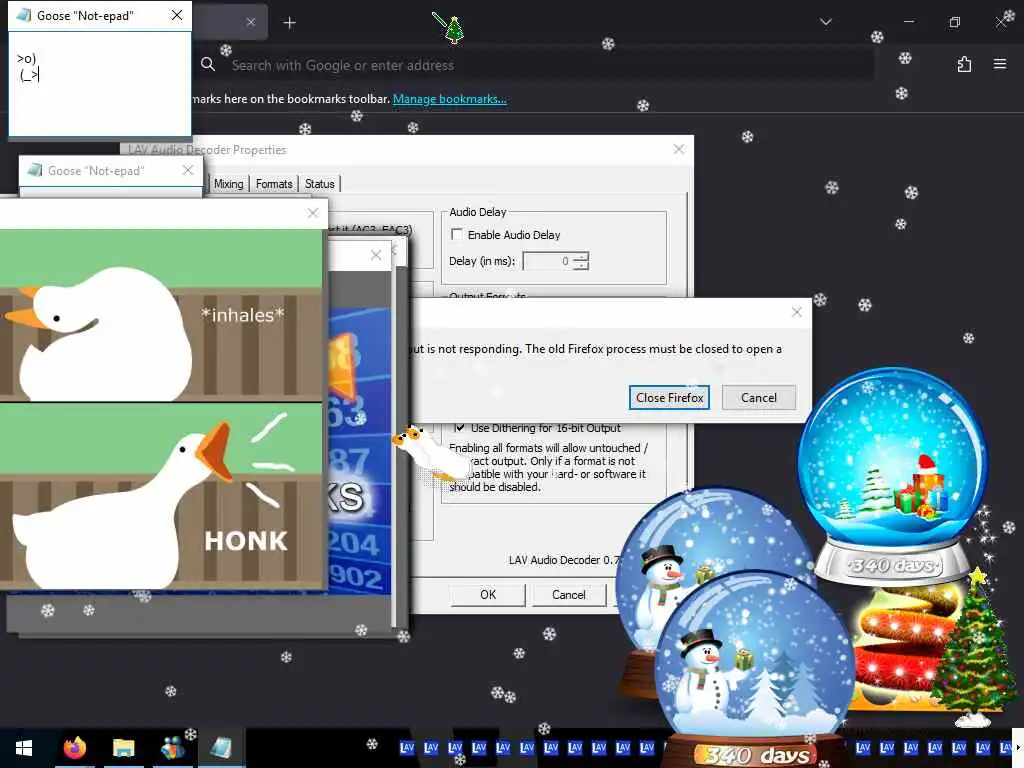
Task: Switch to the Notepad taskbar icon
Action: 221,748
